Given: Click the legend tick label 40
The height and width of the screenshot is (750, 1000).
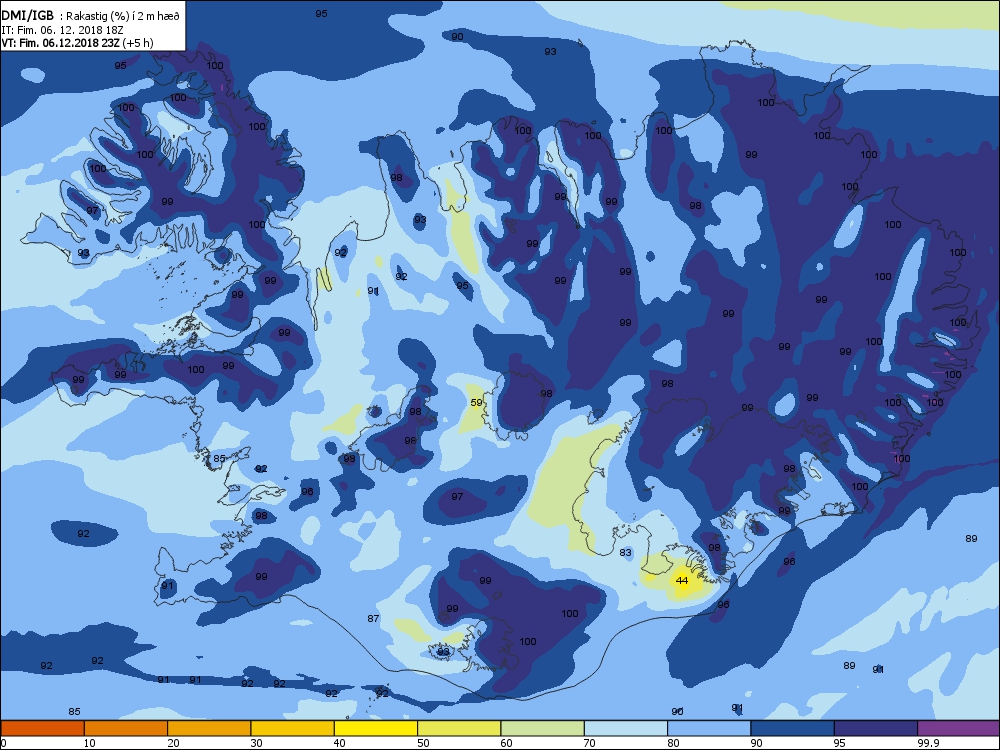Looking at the screenshot, I should click(x=340, y=743).
